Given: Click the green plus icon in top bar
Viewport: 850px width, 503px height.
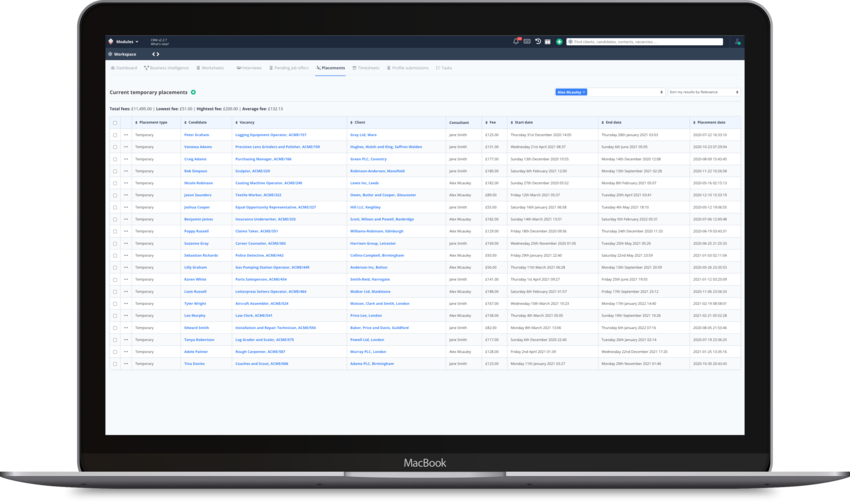Looking at the screenshot, I should (559, 41).
